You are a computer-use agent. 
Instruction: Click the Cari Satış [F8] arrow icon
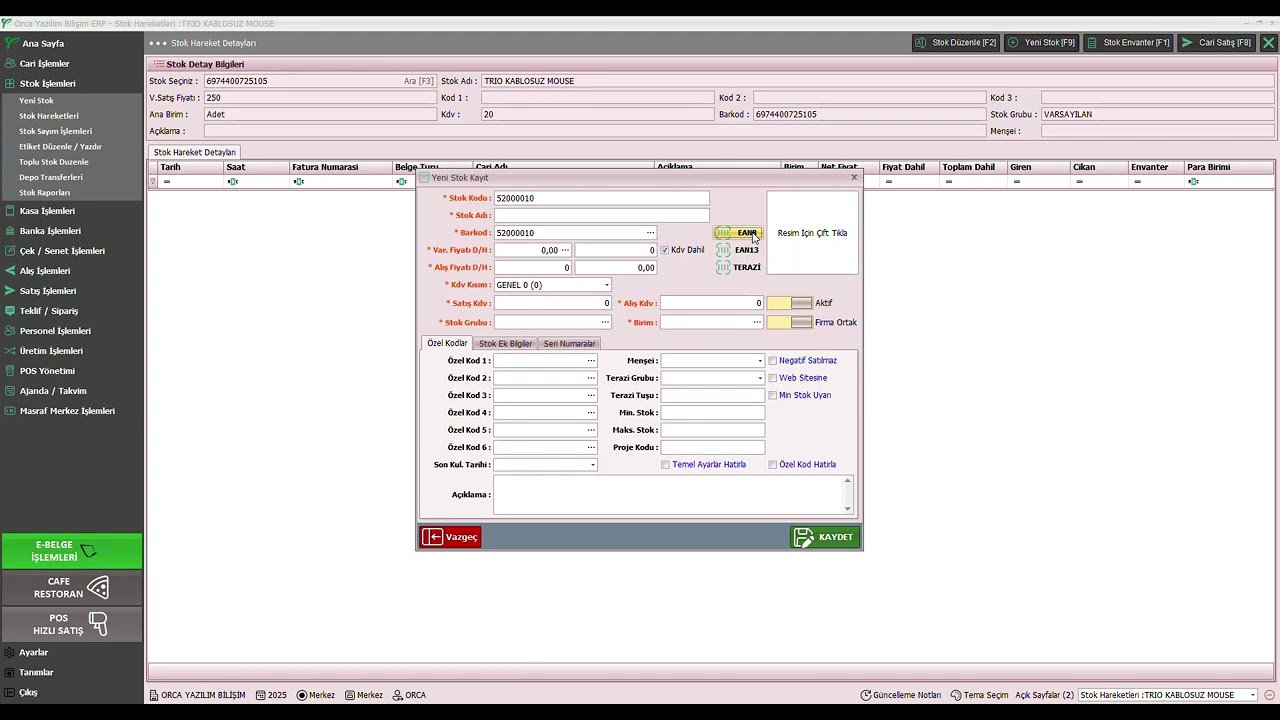point(1186,43)
